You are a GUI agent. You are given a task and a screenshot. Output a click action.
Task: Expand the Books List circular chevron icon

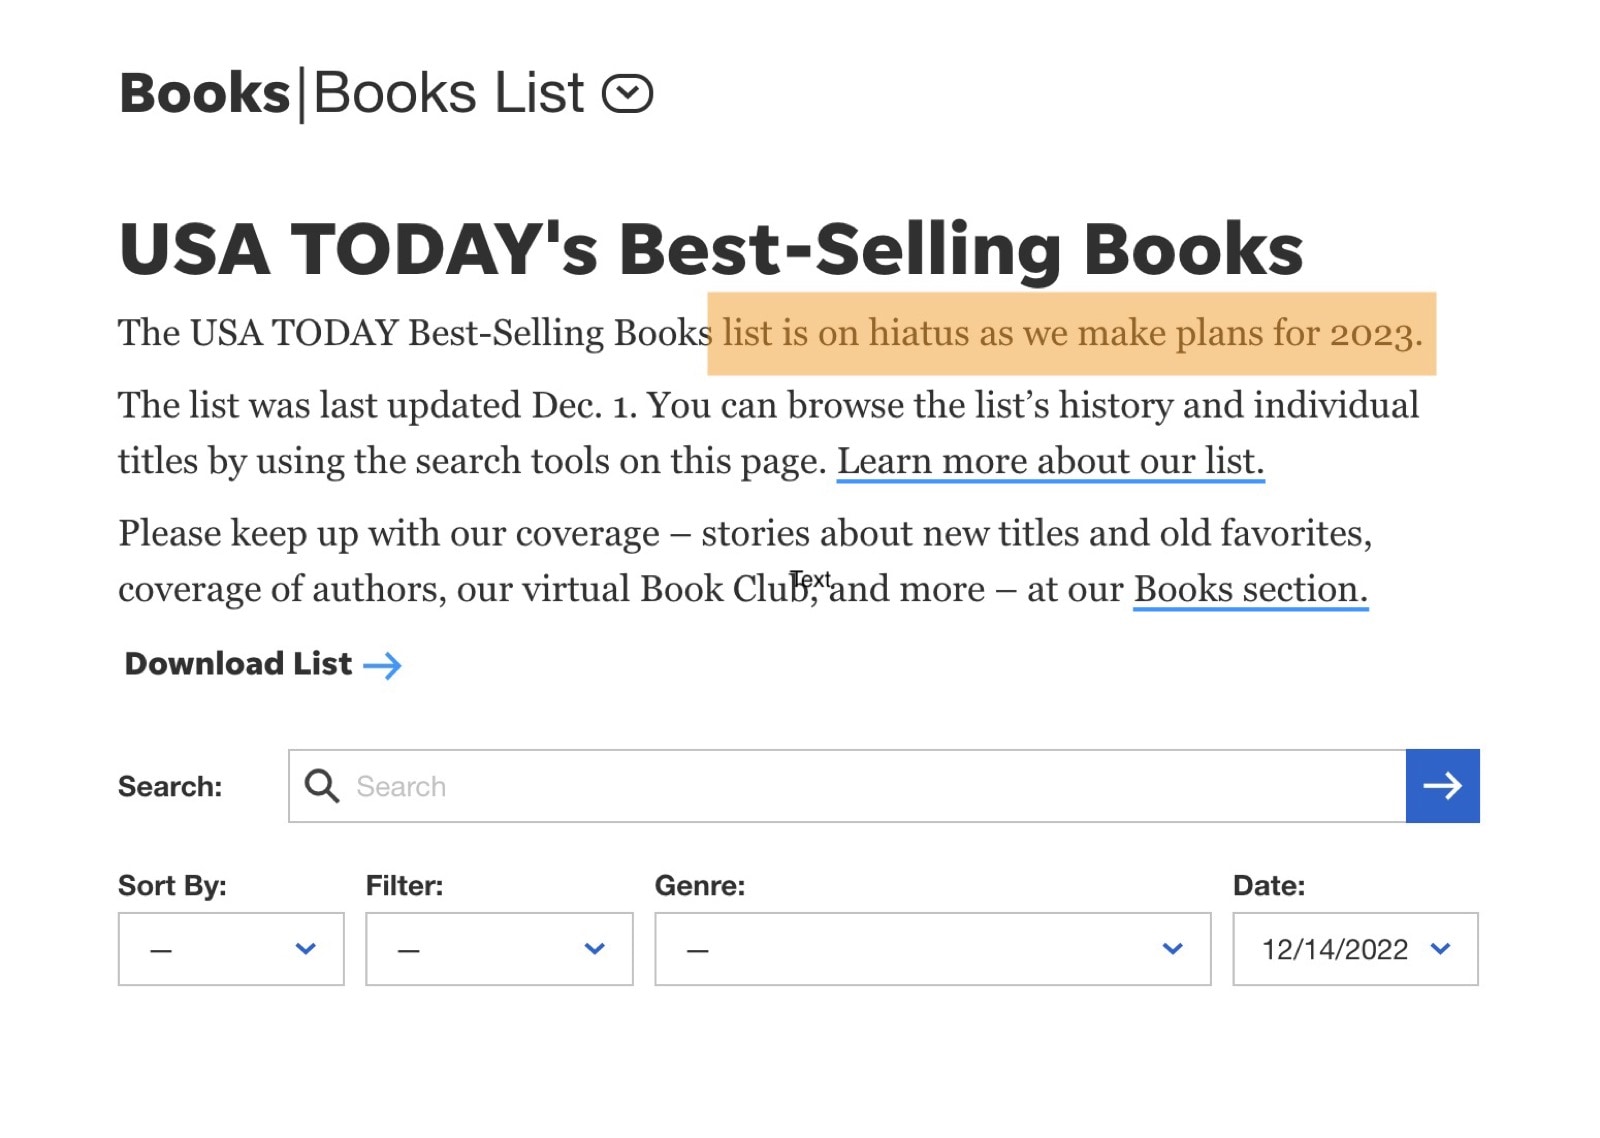pos(627,94)
